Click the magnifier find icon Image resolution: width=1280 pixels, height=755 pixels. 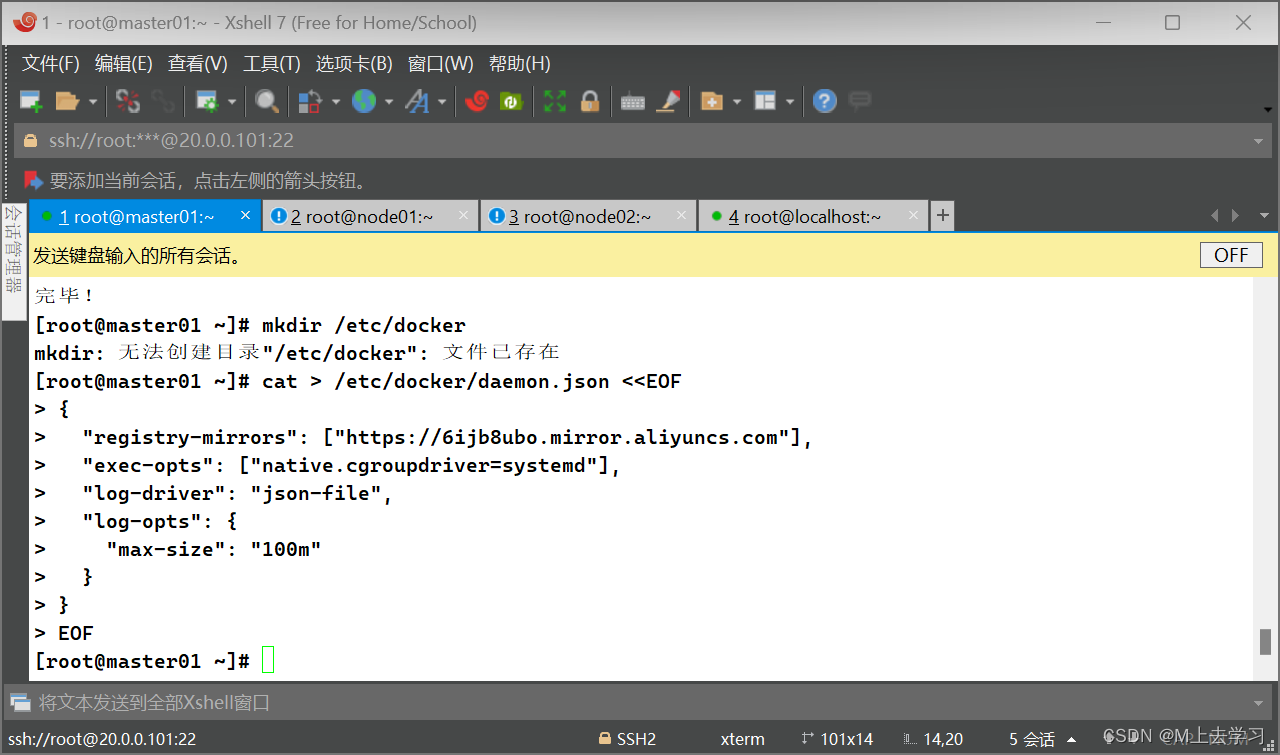[266, 101]
